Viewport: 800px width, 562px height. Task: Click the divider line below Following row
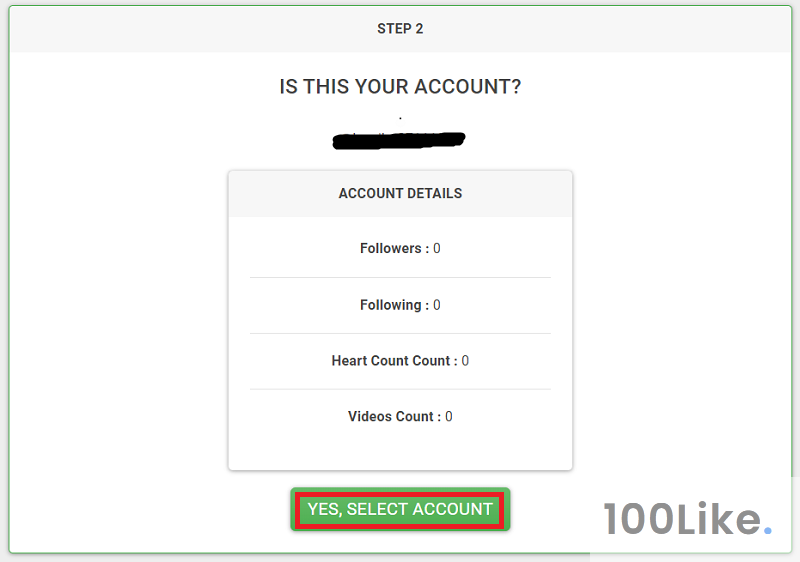pos(400,333)
